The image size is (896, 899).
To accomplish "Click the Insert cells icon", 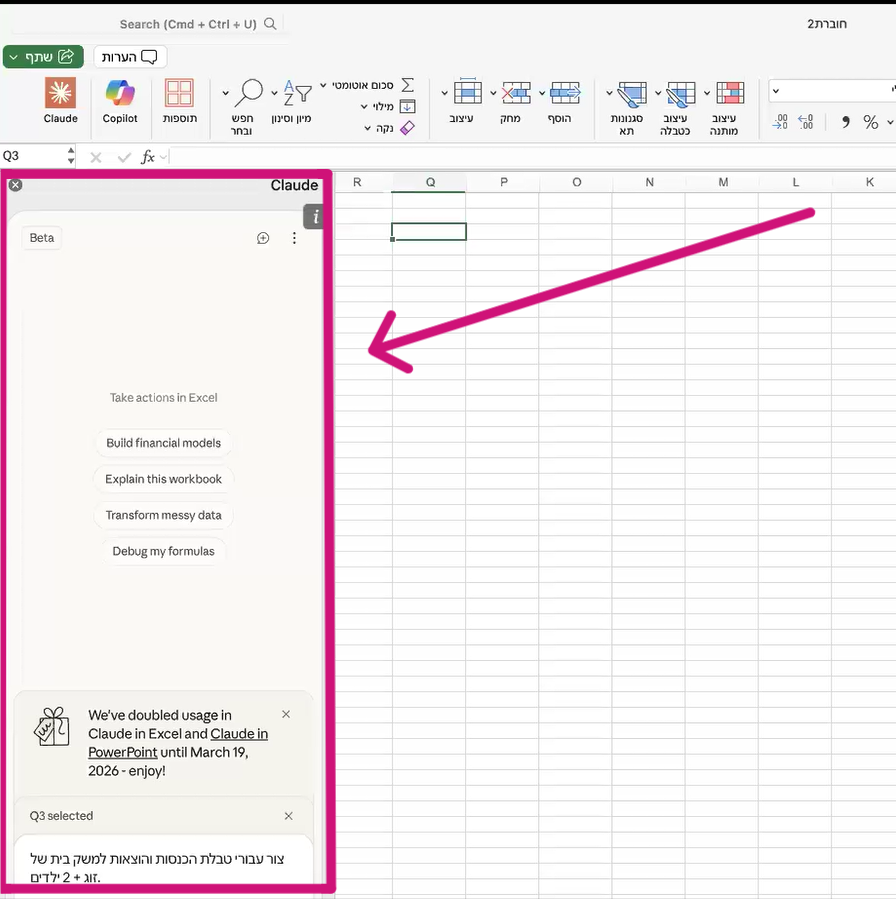I will (x=565, y=92).
